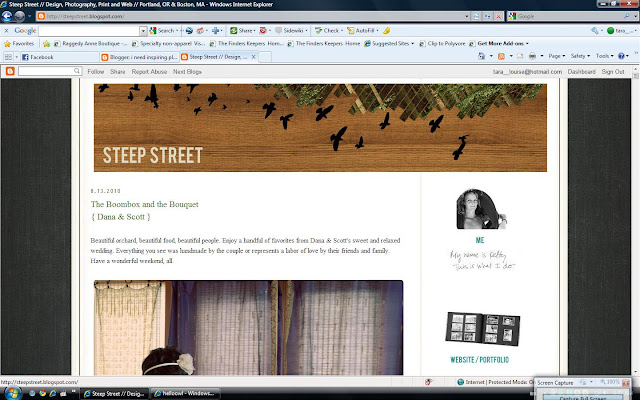Open the Raggedy Anne Boutique favorite
Screen dimensions: 640x400
pos(91,43)
